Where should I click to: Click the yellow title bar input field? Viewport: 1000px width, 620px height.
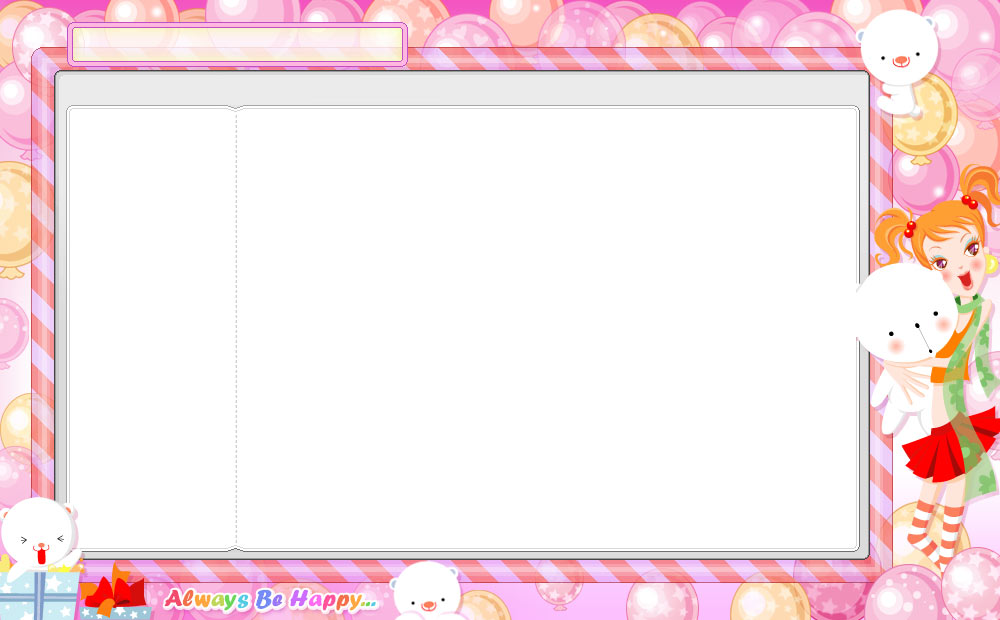pos(237,44)
